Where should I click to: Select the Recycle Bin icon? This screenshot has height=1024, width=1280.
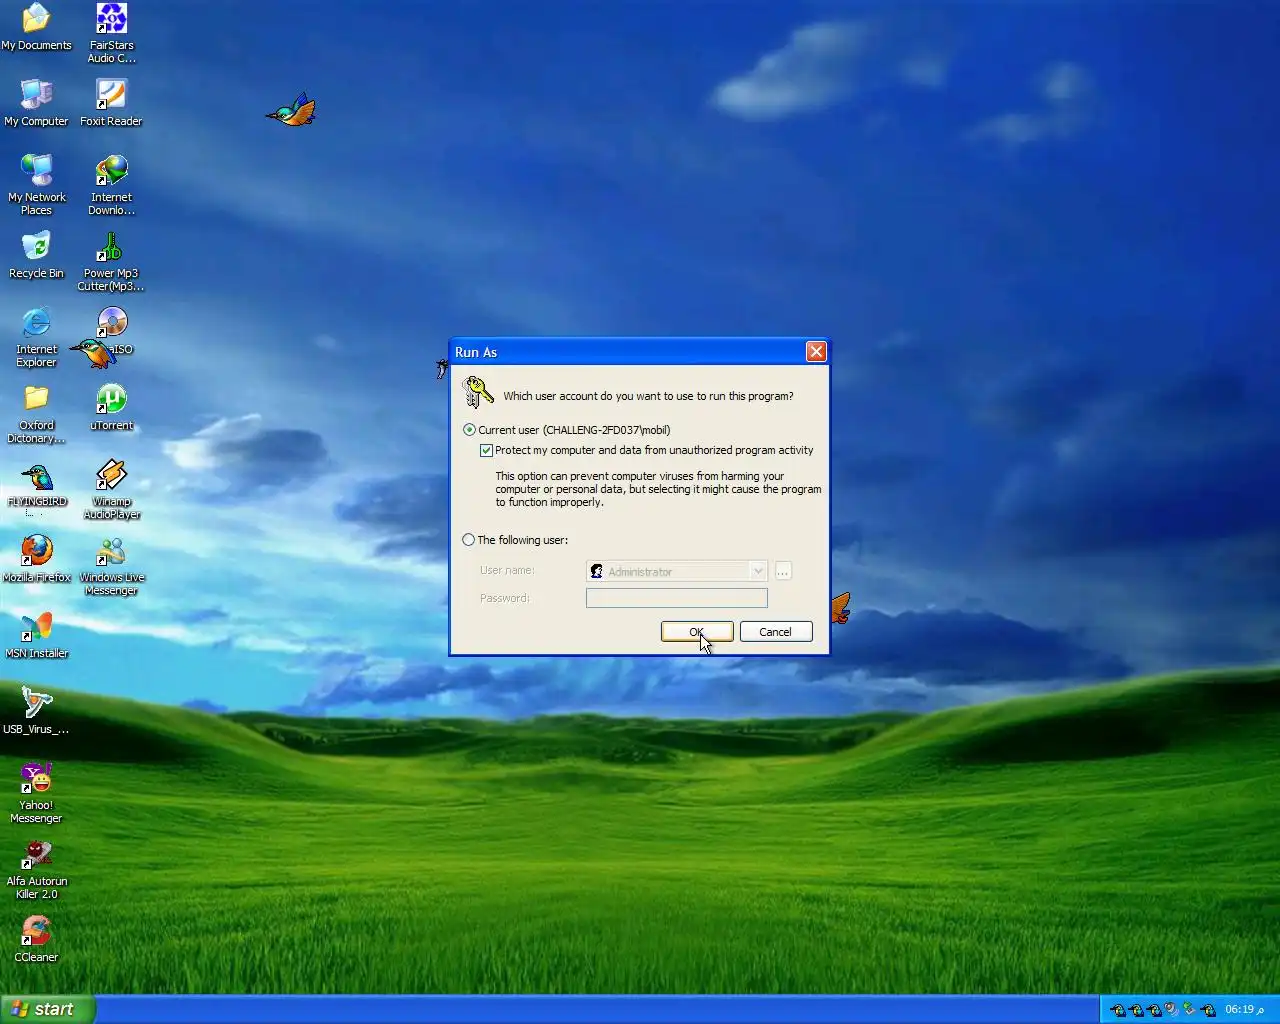(36, 255)
